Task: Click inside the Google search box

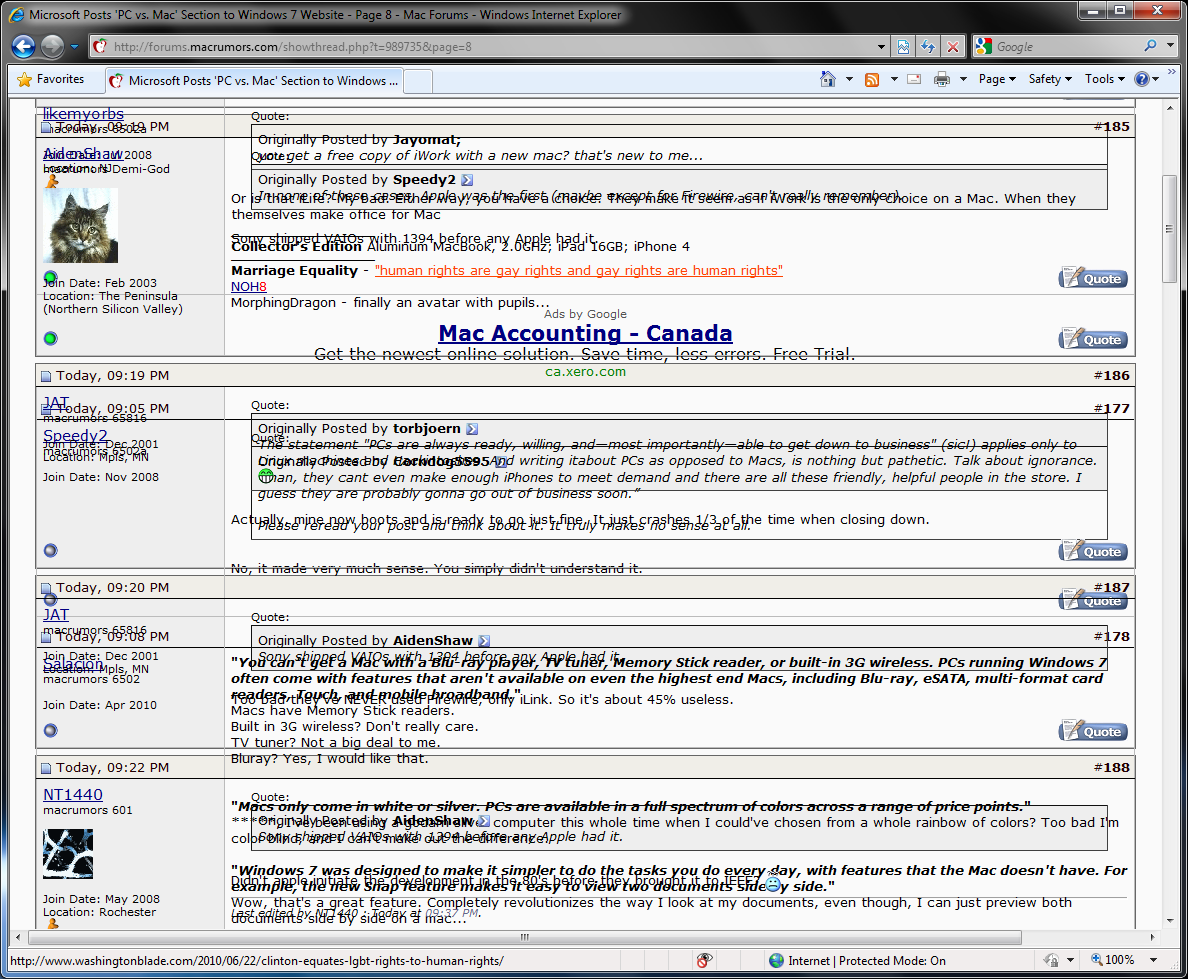Action: point(1067,47)
